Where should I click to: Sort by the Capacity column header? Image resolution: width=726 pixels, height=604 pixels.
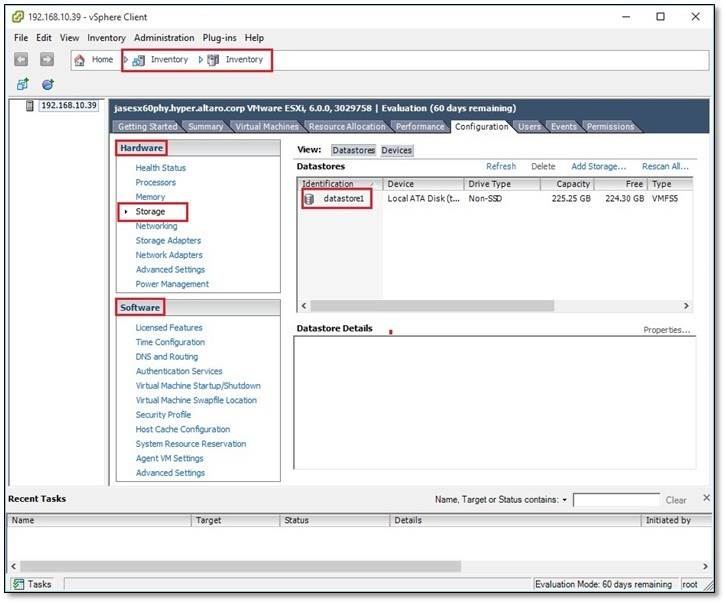[567, 184]
